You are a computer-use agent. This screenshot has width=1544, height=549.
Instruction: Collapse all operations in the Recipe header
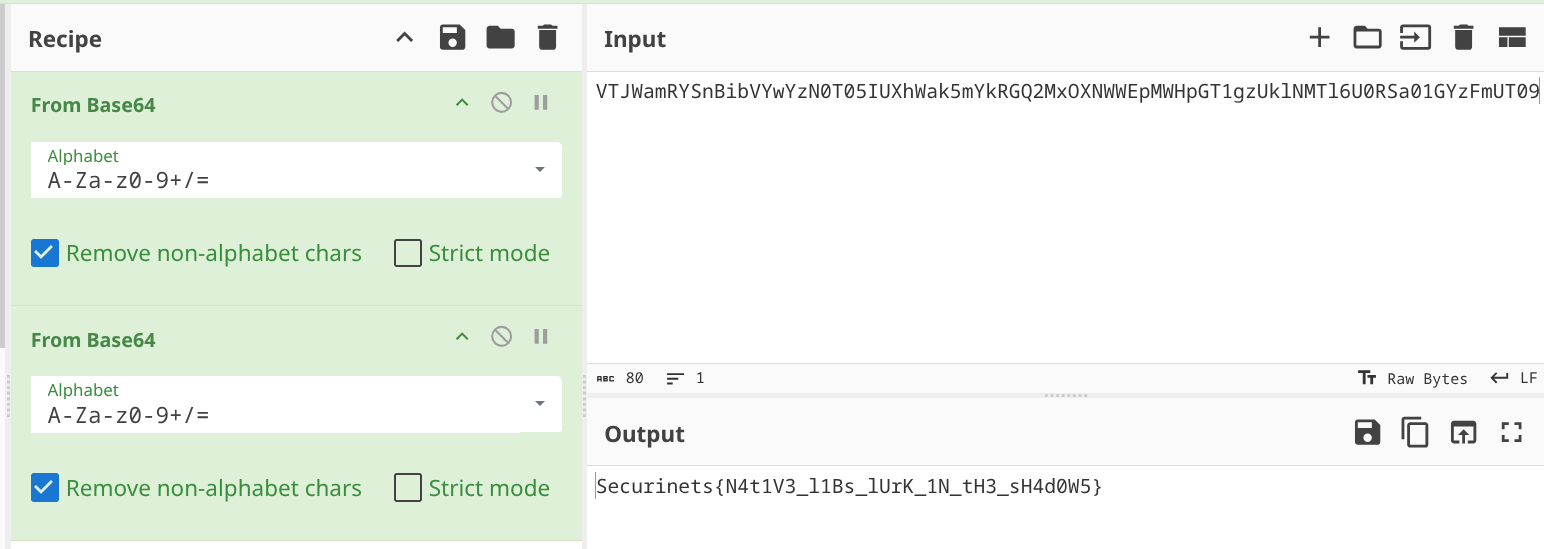[x=404, y=38]
